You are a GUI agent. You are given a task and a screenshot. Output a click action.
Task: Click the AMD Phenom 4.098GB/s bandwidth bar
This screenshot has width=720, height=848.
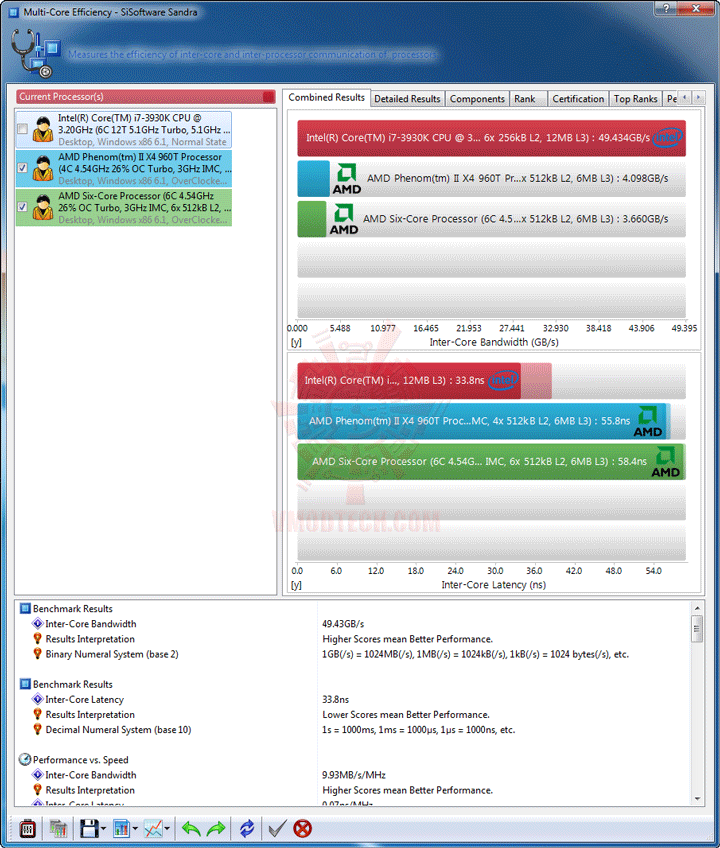[x=491, y=178]
